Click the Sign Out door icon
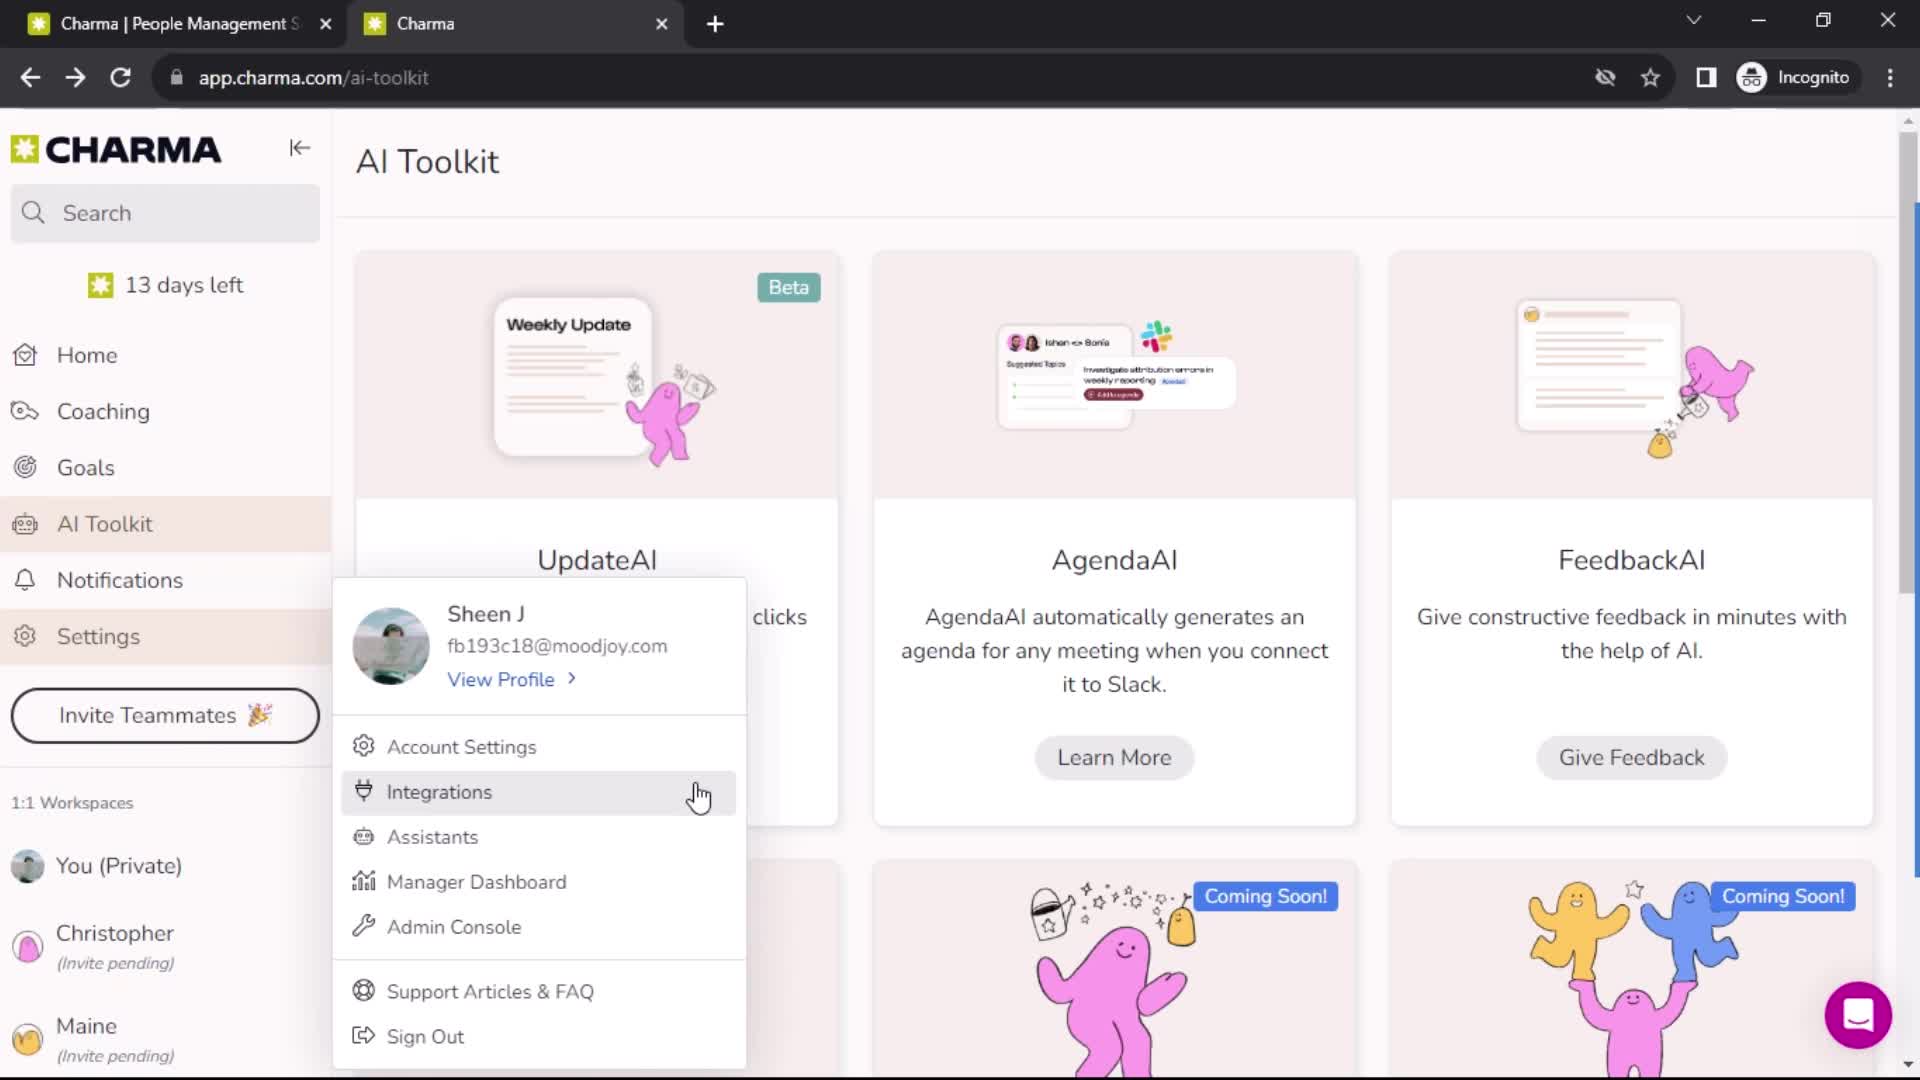 pyautogui.click(x=364, y=1036)
